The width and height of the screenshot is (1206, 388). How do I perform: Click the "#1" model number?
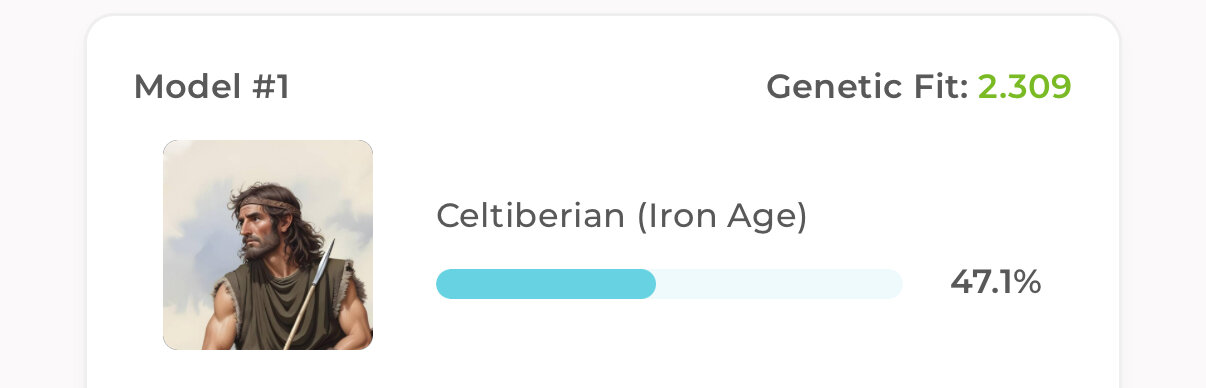(270, 88)
